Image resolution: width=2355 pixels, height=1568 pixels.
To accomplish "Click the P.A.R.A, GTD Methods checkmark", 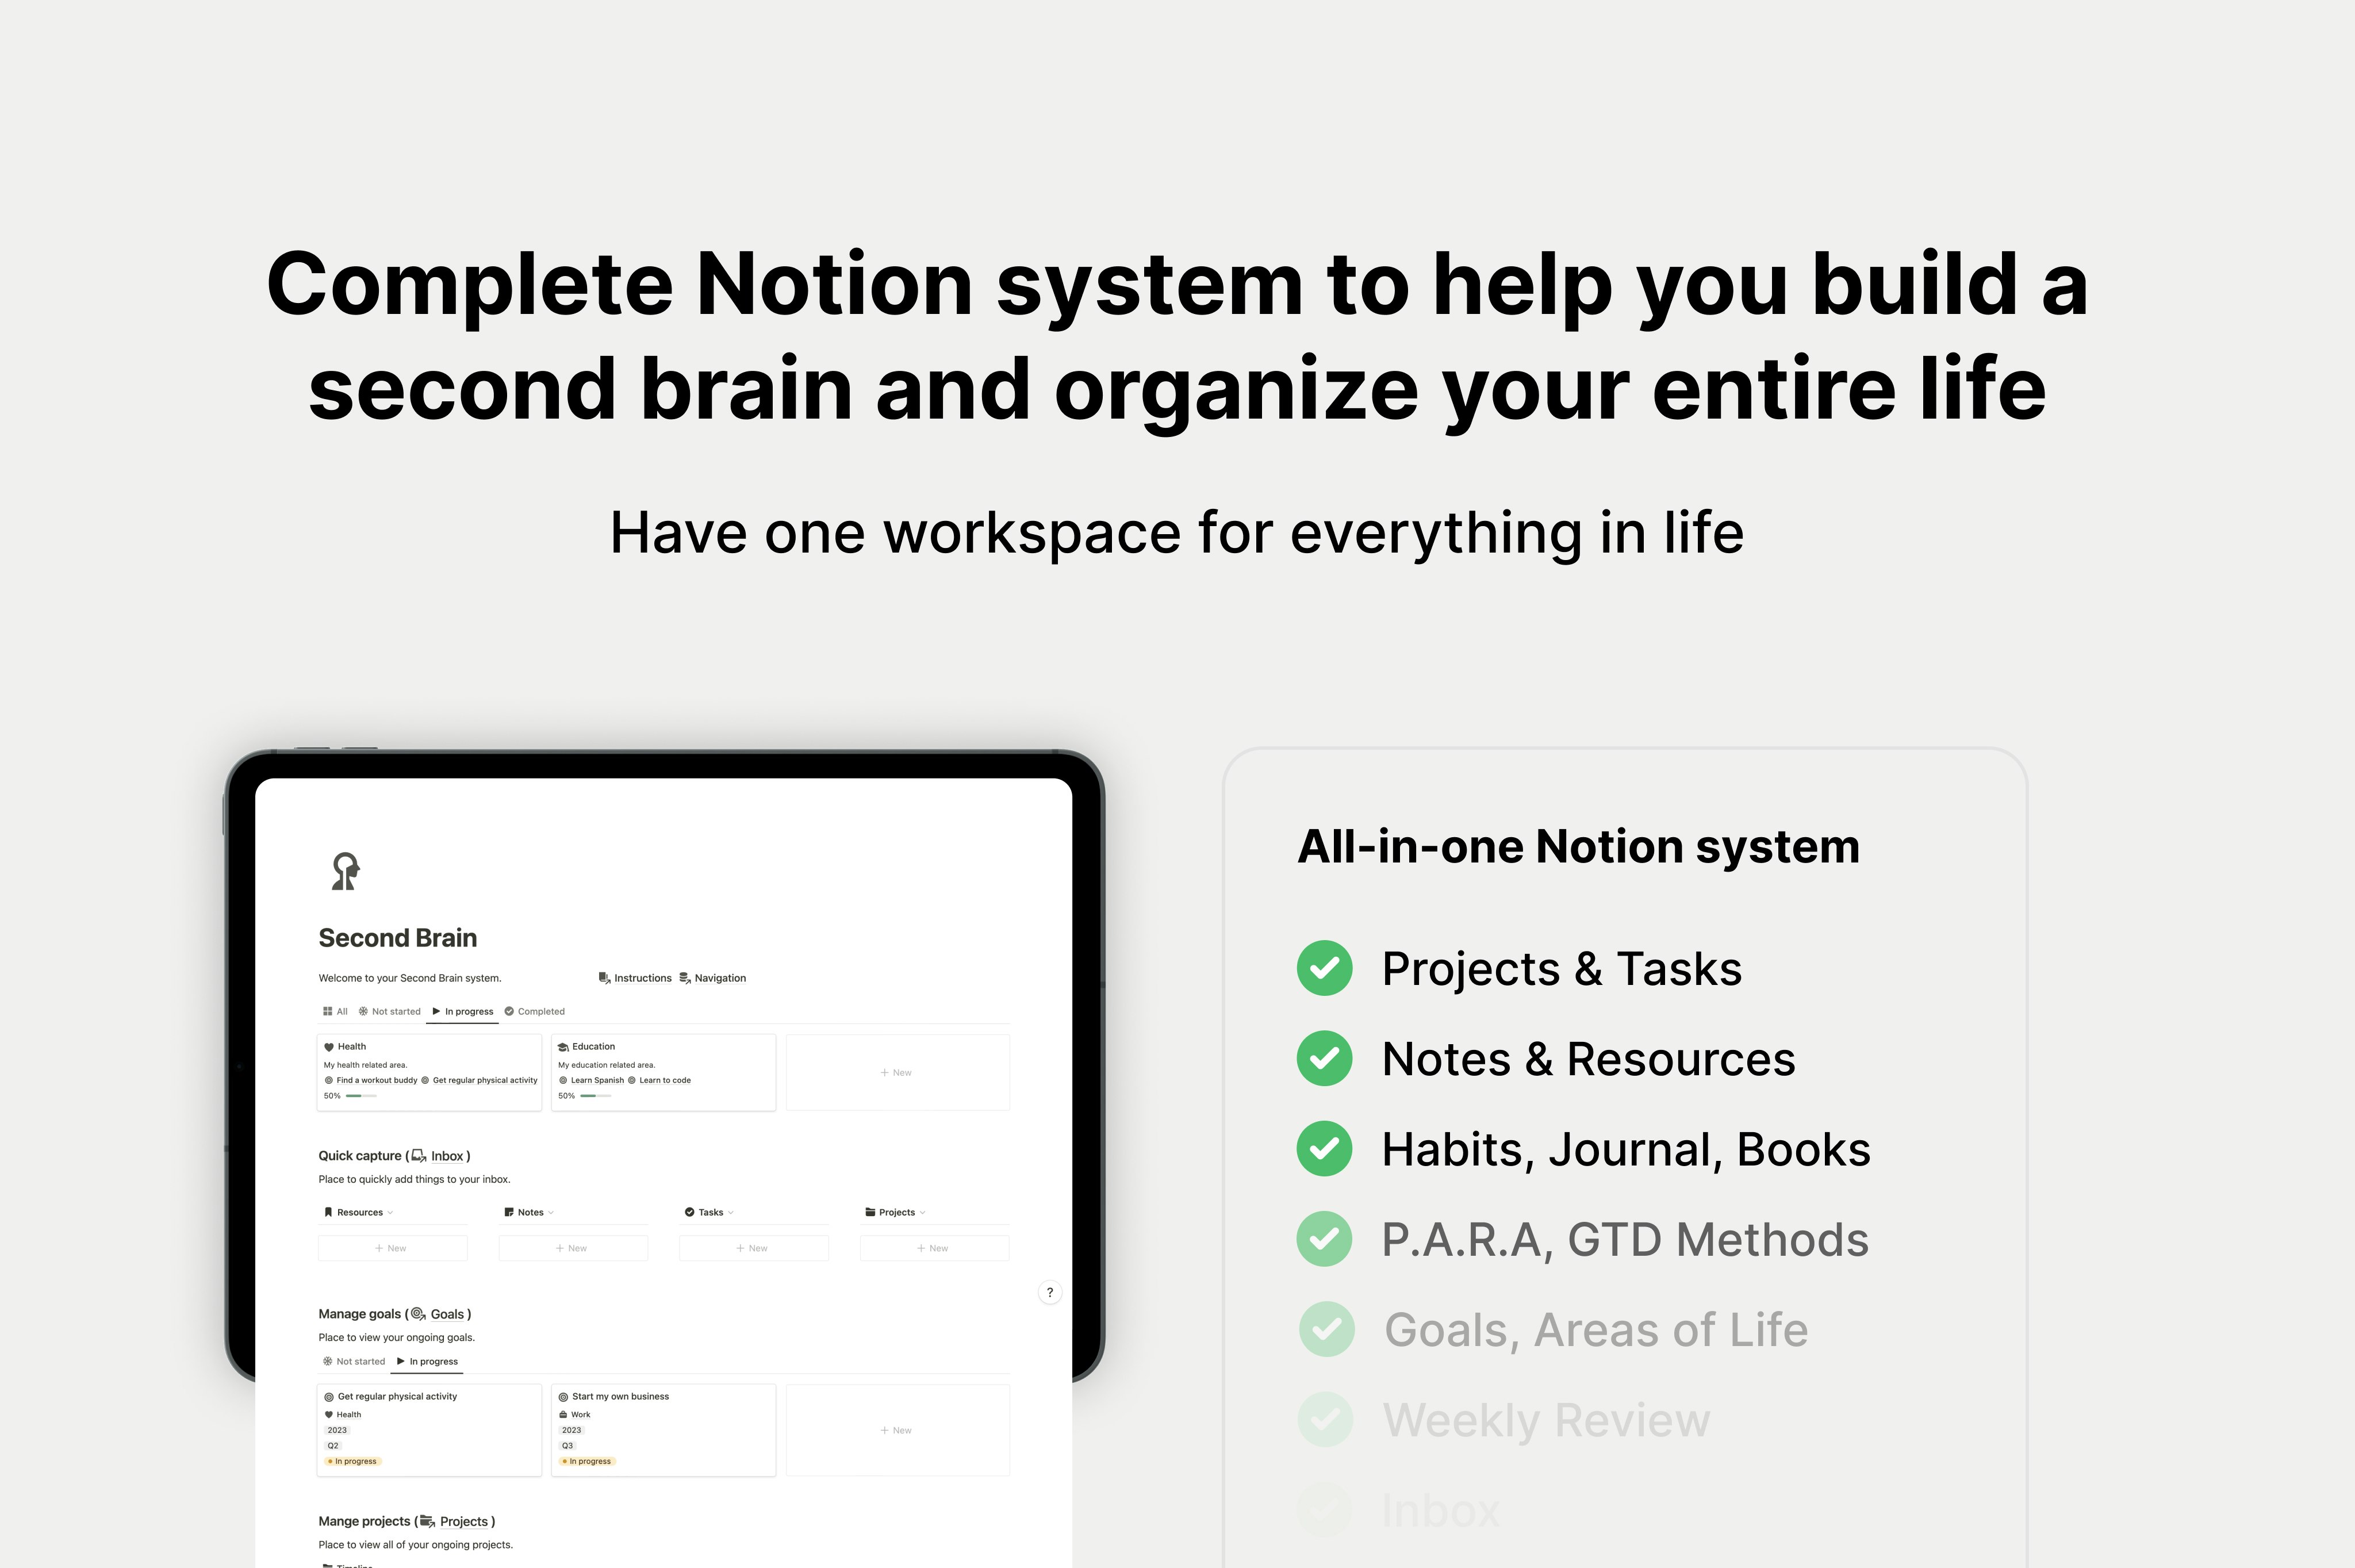I will click(x=1325, y=1239).
